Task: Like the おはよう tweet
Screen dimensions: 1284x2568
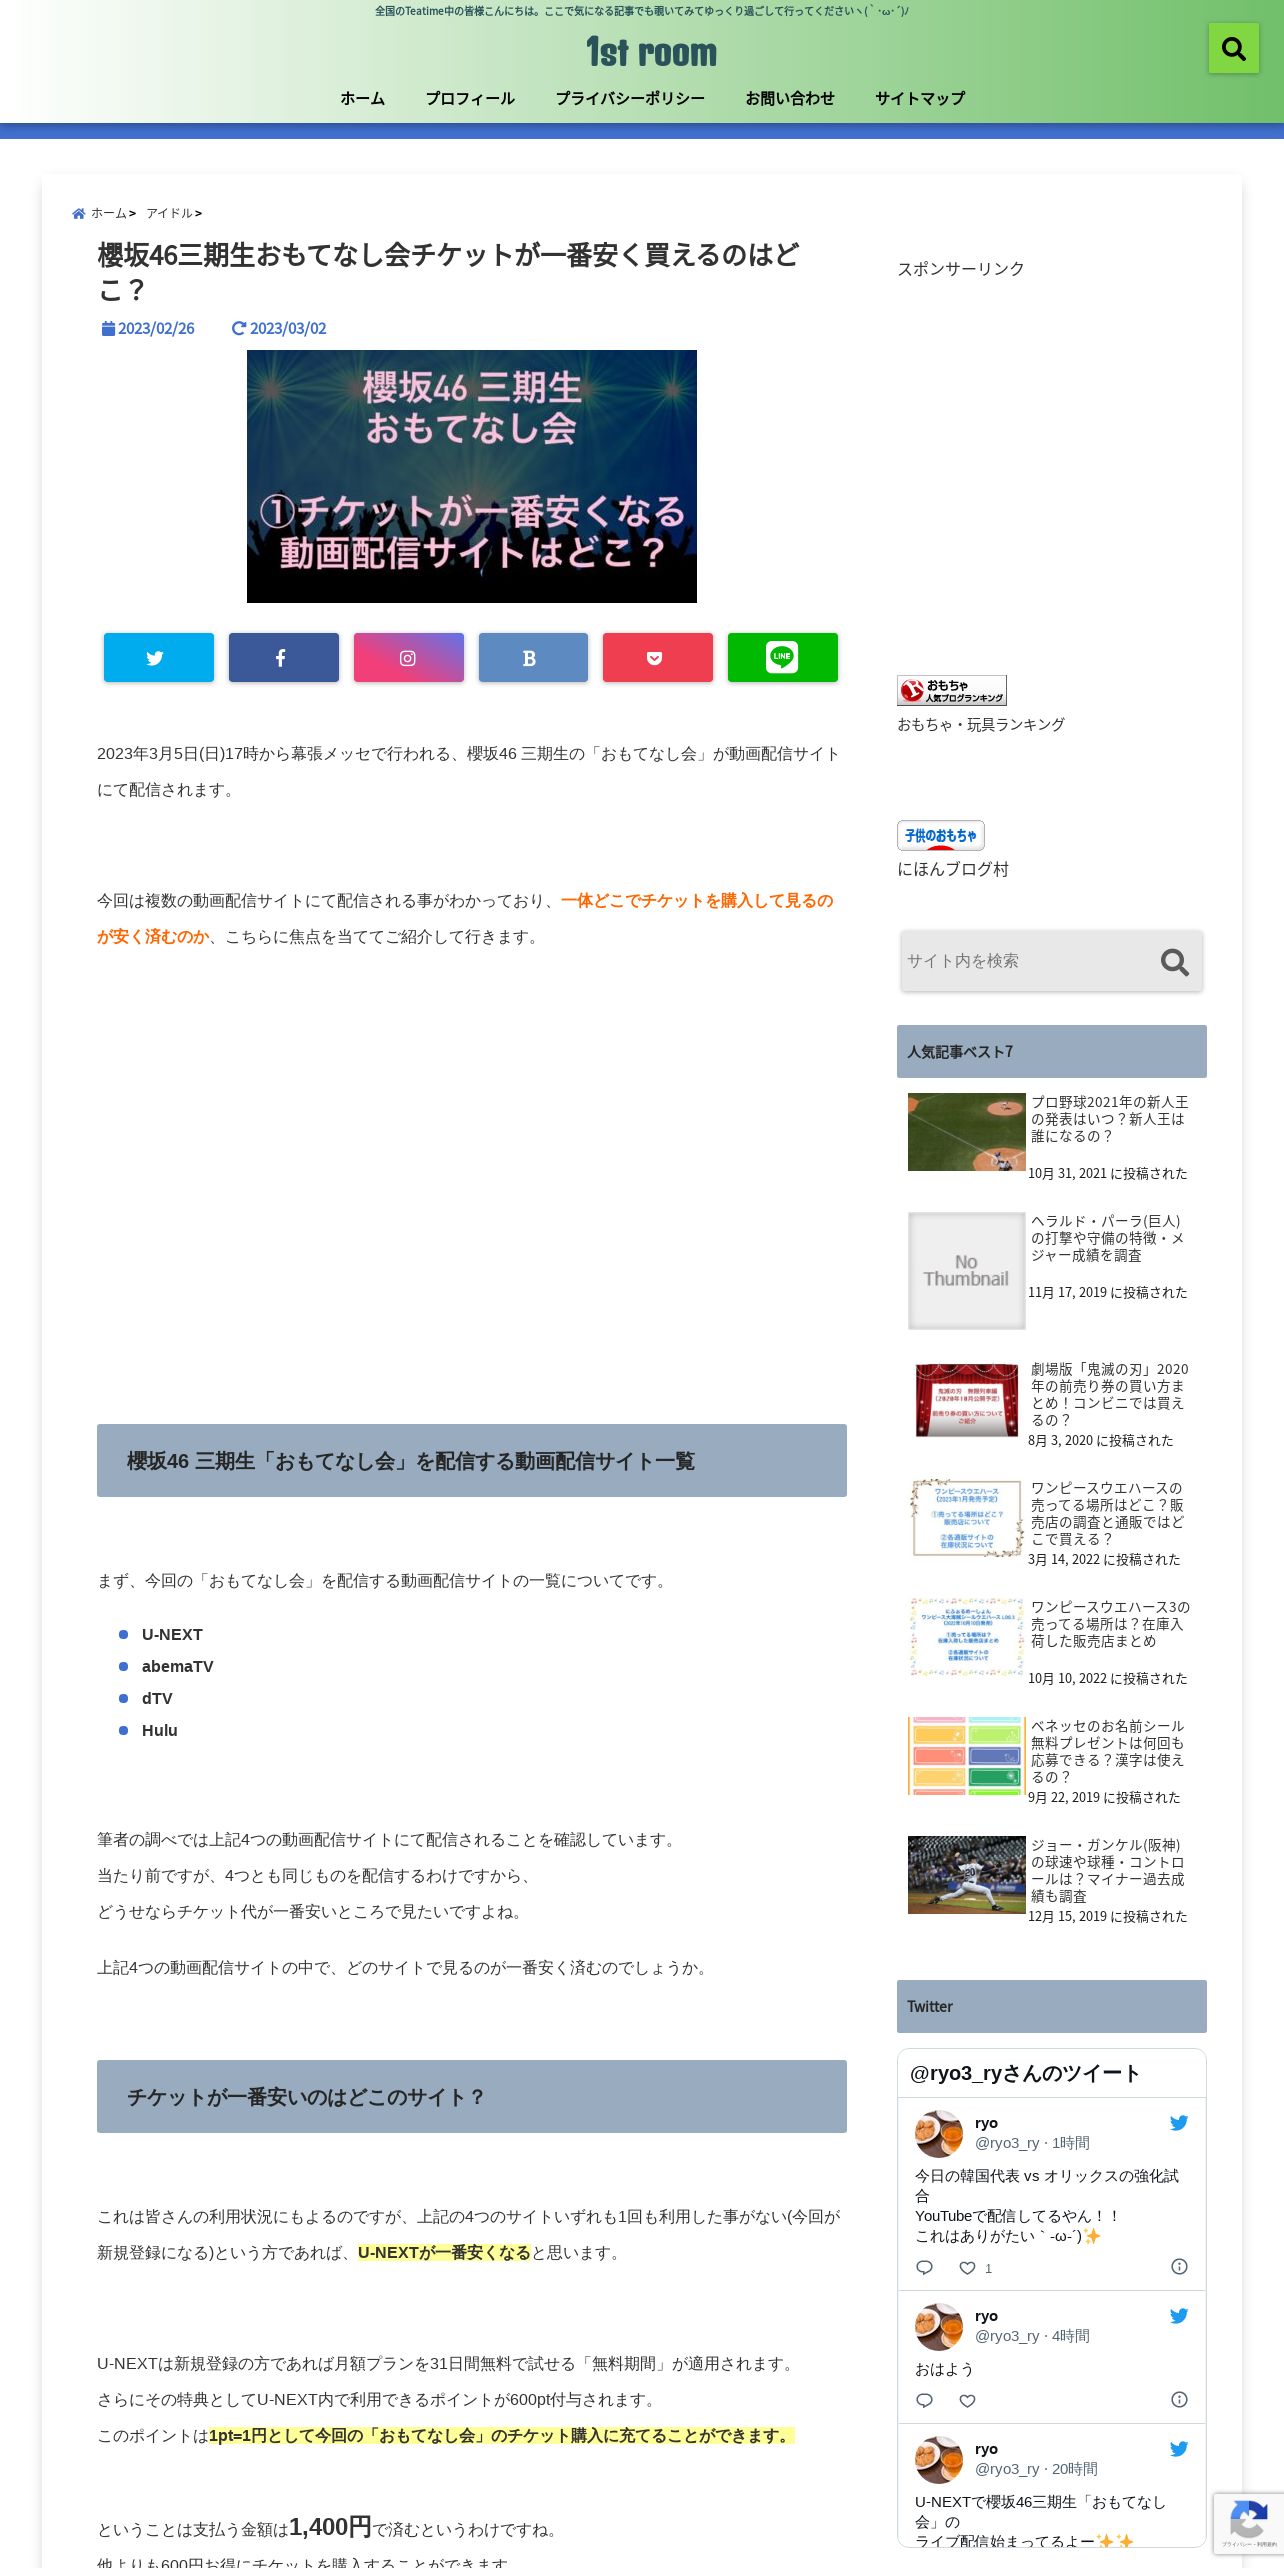Action: pos(967,2401)
